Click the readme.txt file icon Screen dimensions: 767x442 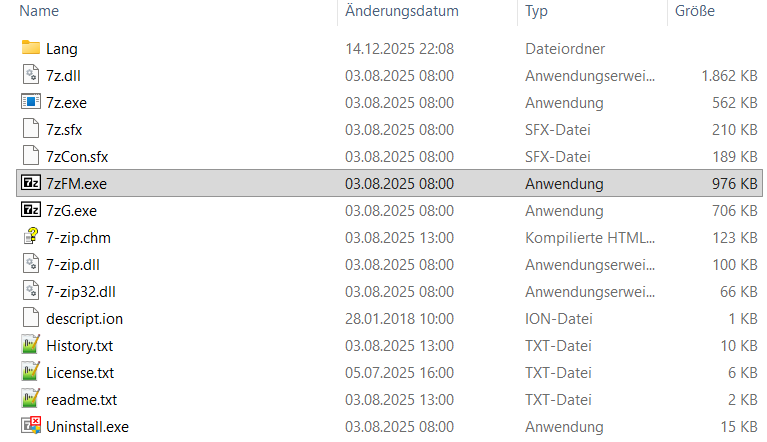point(30,400)
